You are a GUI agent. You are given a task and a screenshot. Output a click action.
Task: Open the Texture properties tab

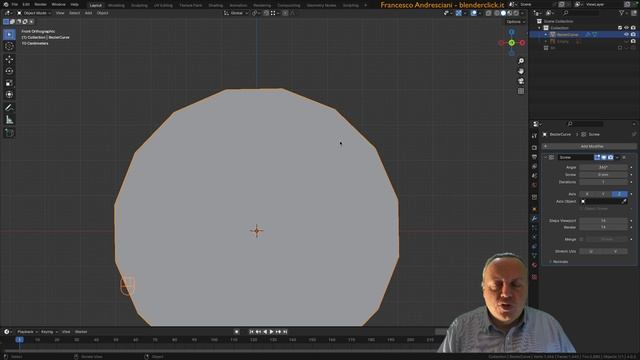pos(534,277)
